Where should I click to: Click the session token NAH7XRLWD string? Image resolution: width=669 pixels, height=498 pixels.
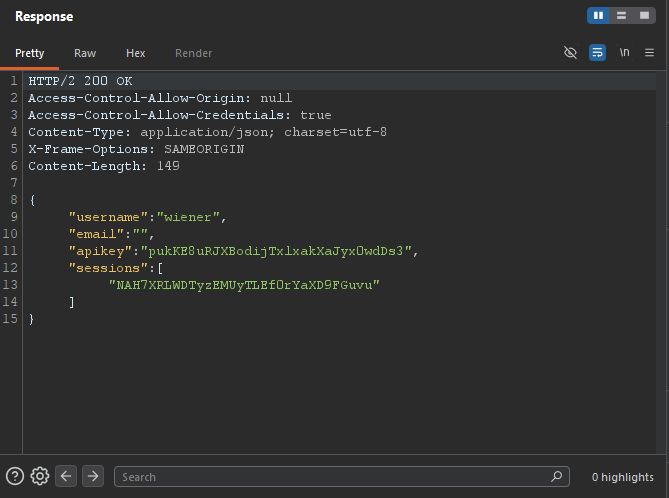pyautogui.click(x=244, y=285)
